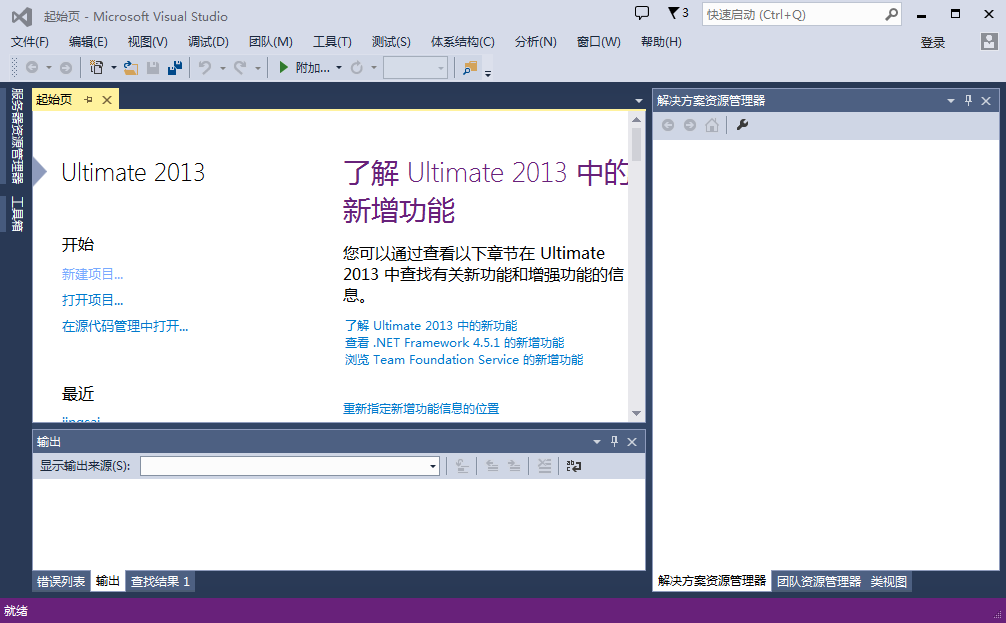Screen dimensions: 1006x623
Task: Open the 工具(T) menu
Action: point(332,42)
